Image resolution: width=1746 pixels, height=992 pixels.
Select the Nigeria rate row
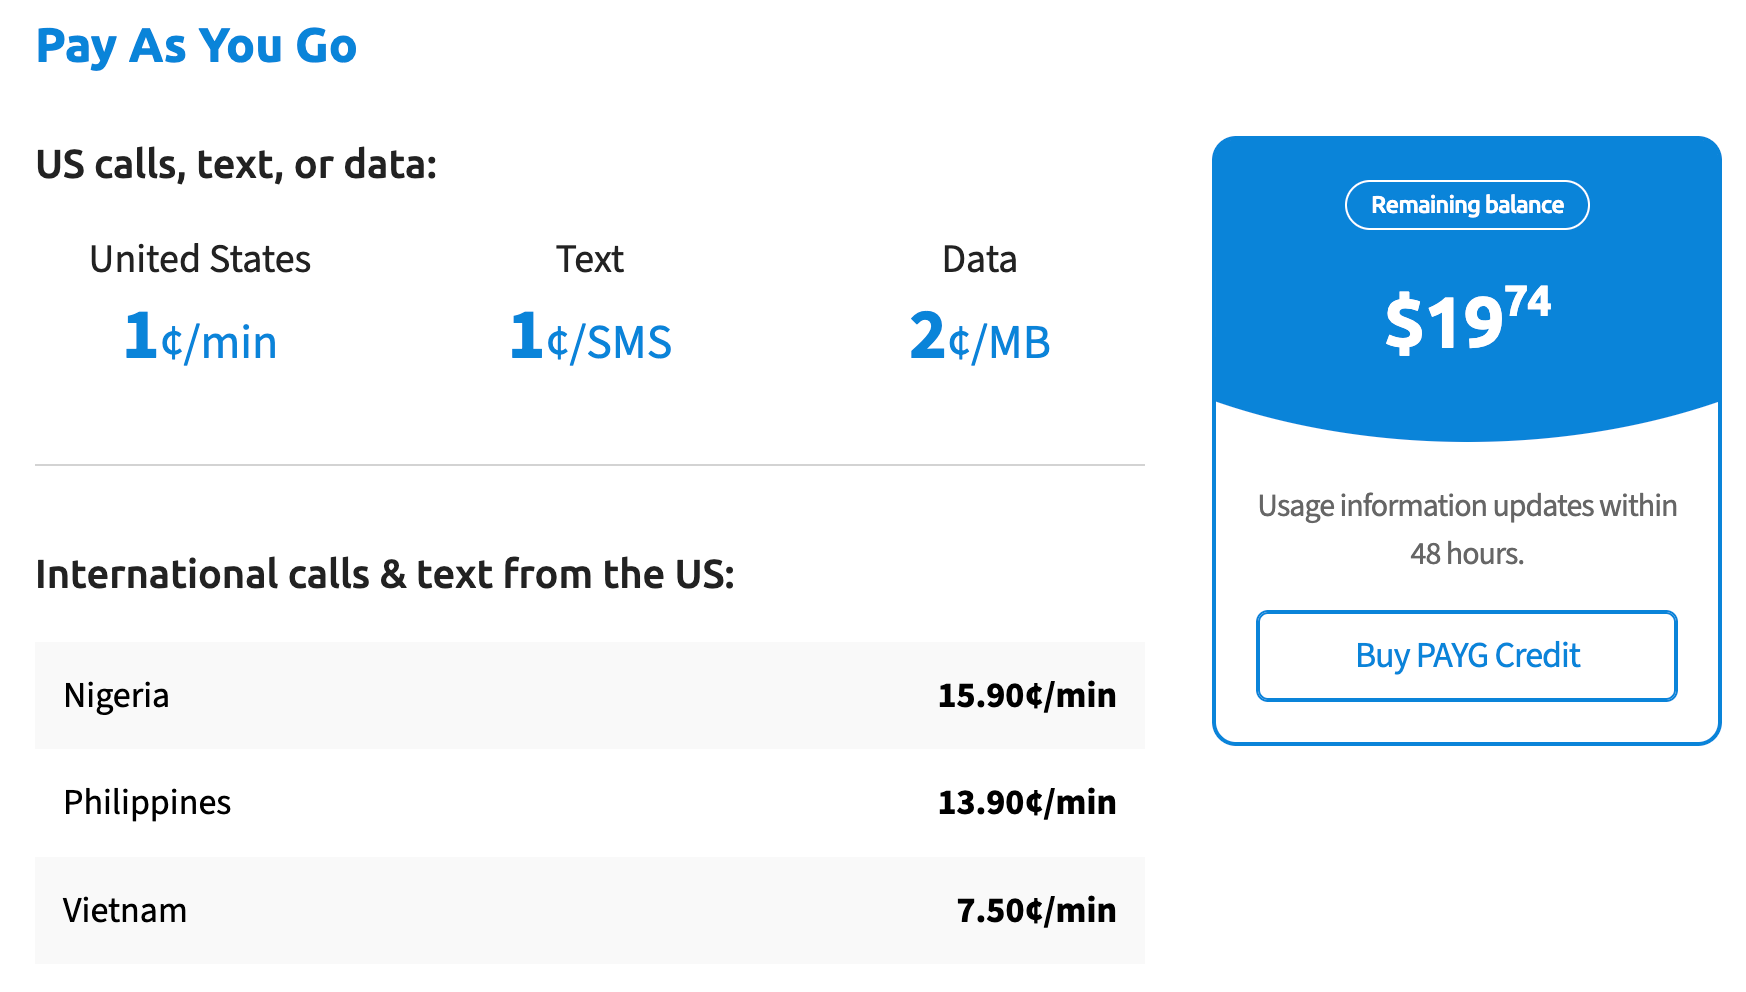pyautogui.click(x=590, y=696)
